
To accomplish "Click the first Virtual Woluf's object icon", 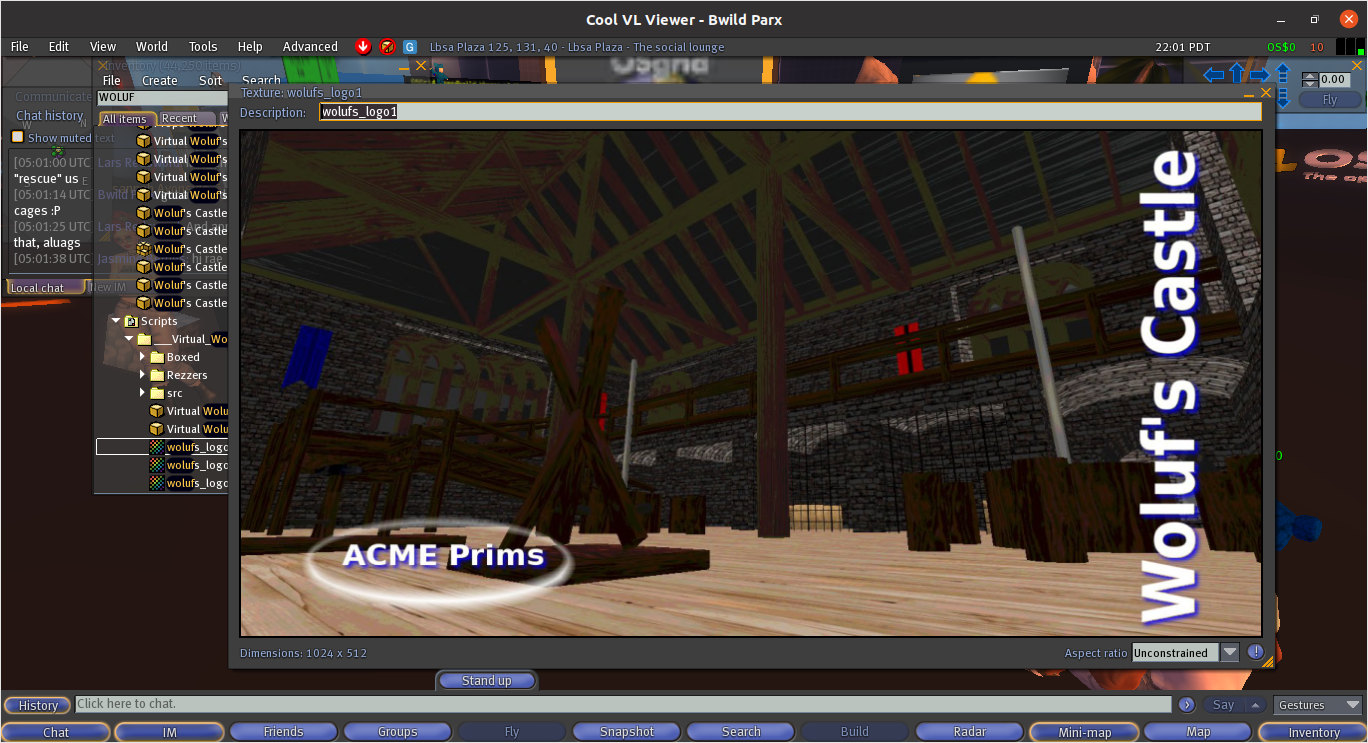I will click(143, 141).
